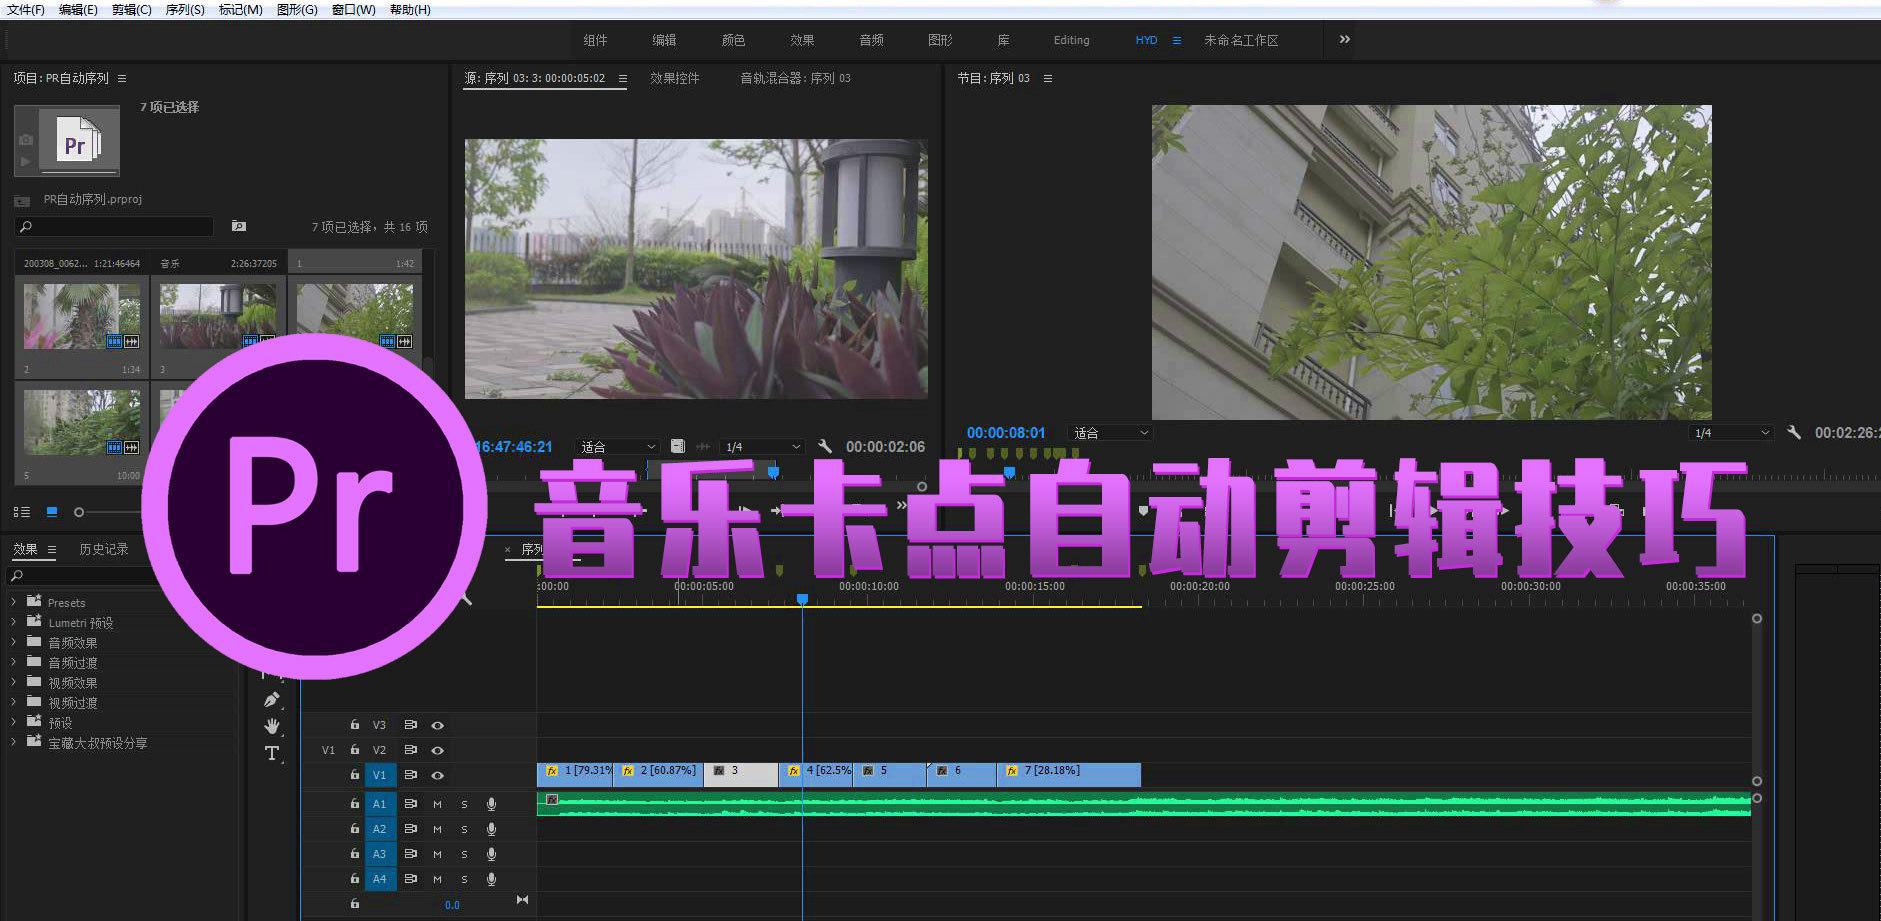This screenshot has height=921, width=1881.
Task: Switch Project panel to icon view
Action: tap(52, 512)
